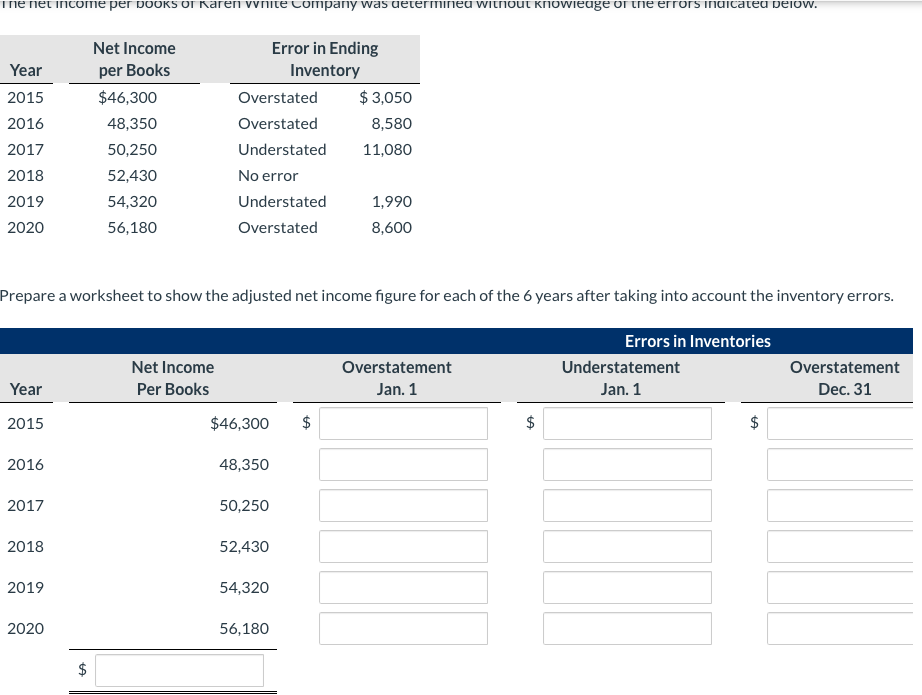The image size is (922, 695).
Task: Select the 54,320 value in top table
Action: pos(132,201)
